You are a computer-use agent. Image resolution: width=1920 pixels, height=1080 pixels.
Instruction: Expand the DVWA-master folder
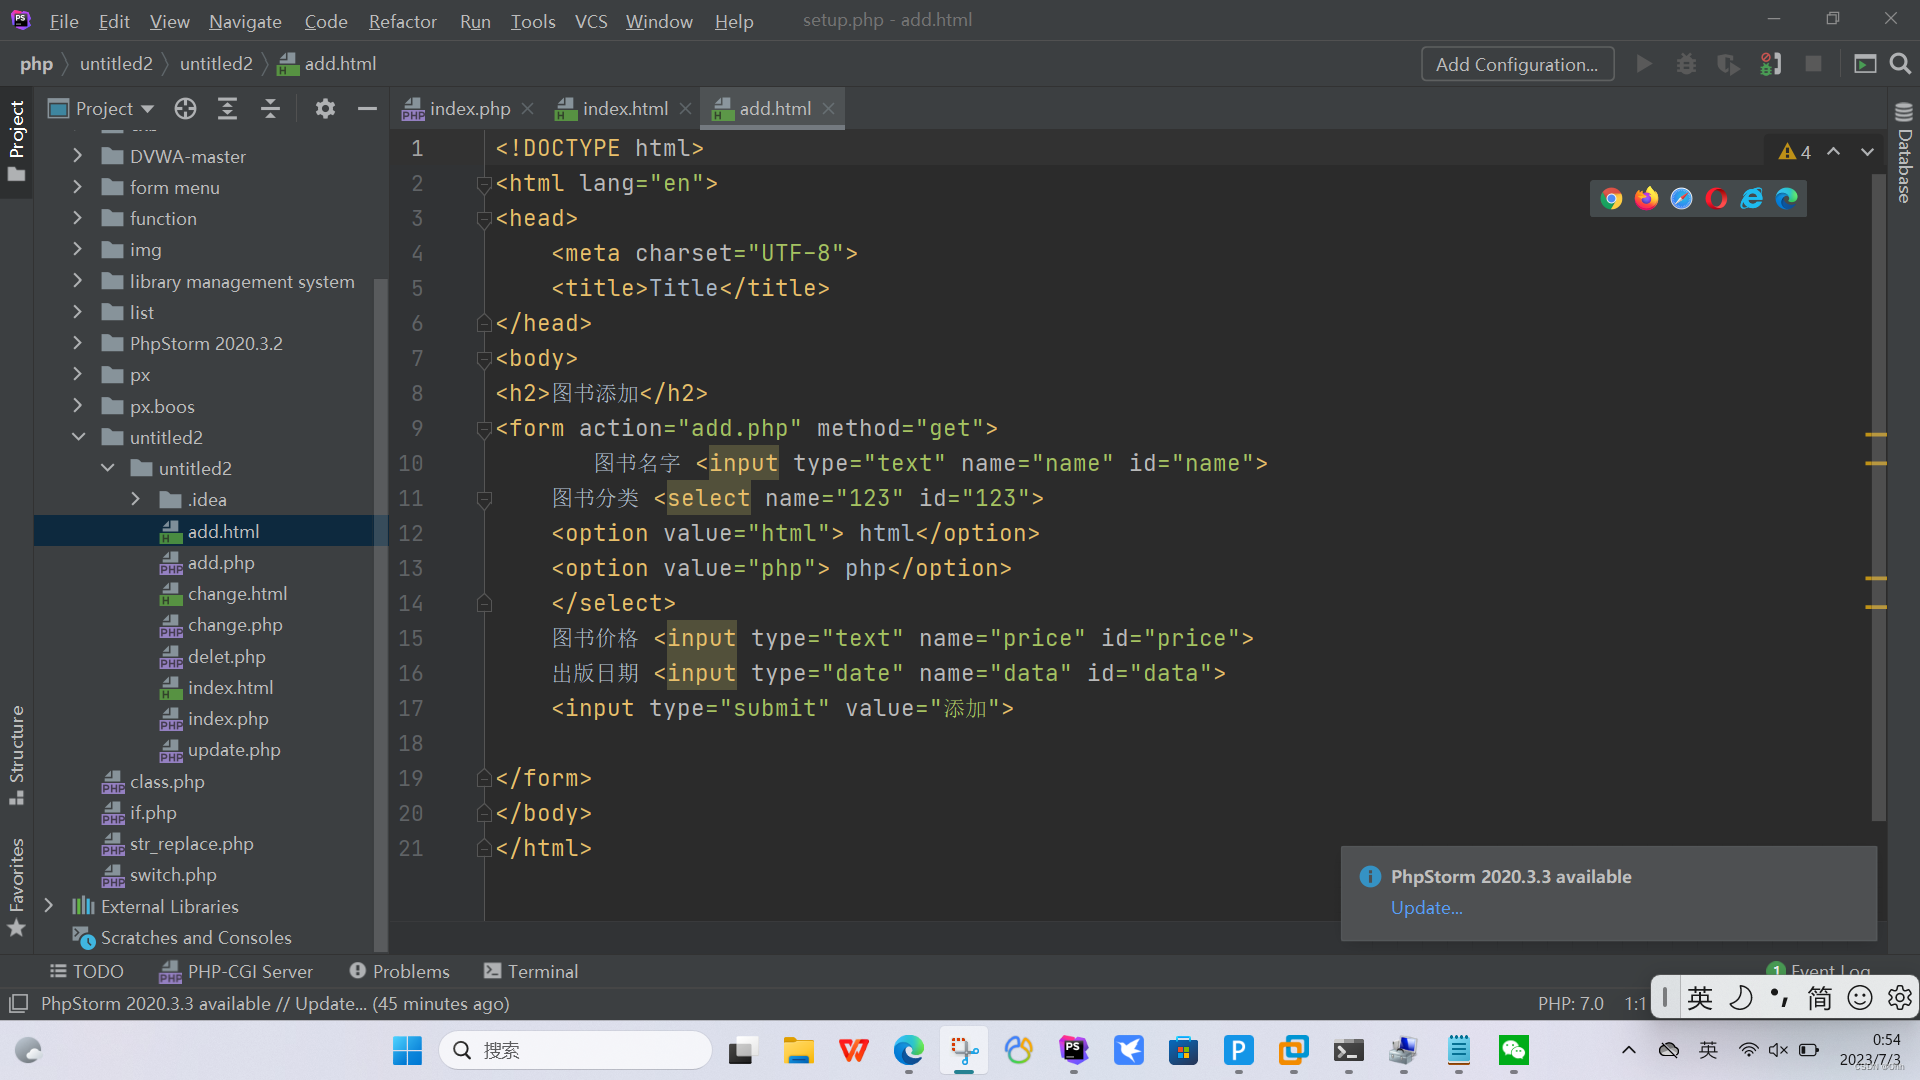[x=77, y=156]
